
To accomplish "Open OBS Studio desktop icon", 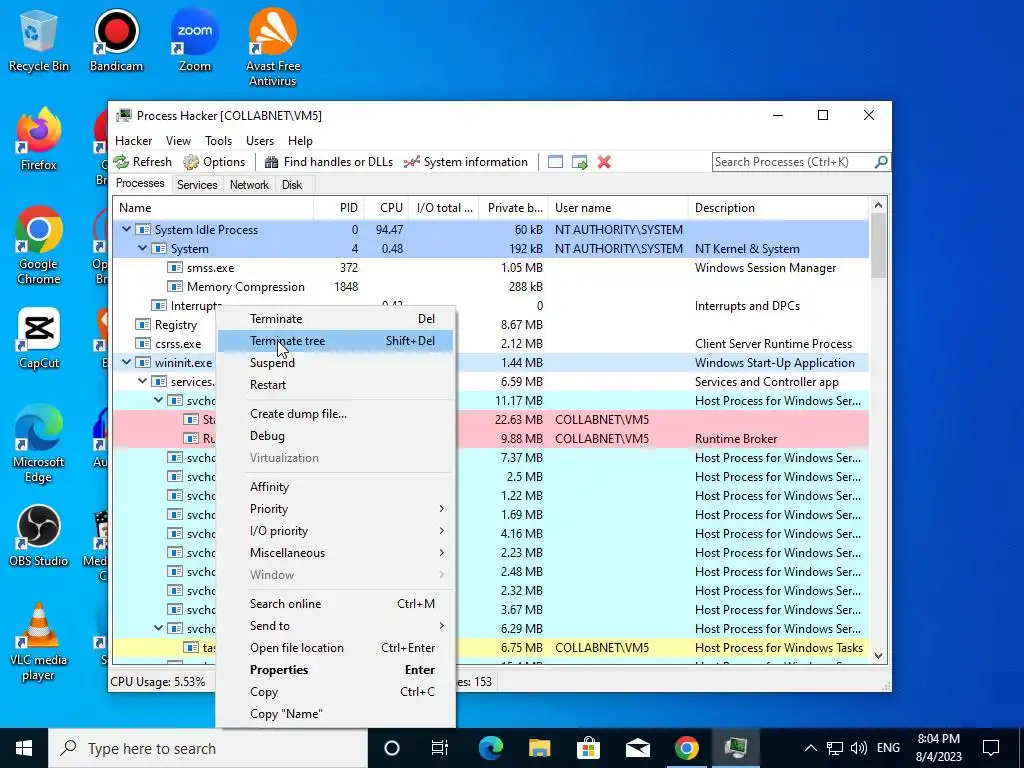I will pyautogui.click(x=39, y=536).
